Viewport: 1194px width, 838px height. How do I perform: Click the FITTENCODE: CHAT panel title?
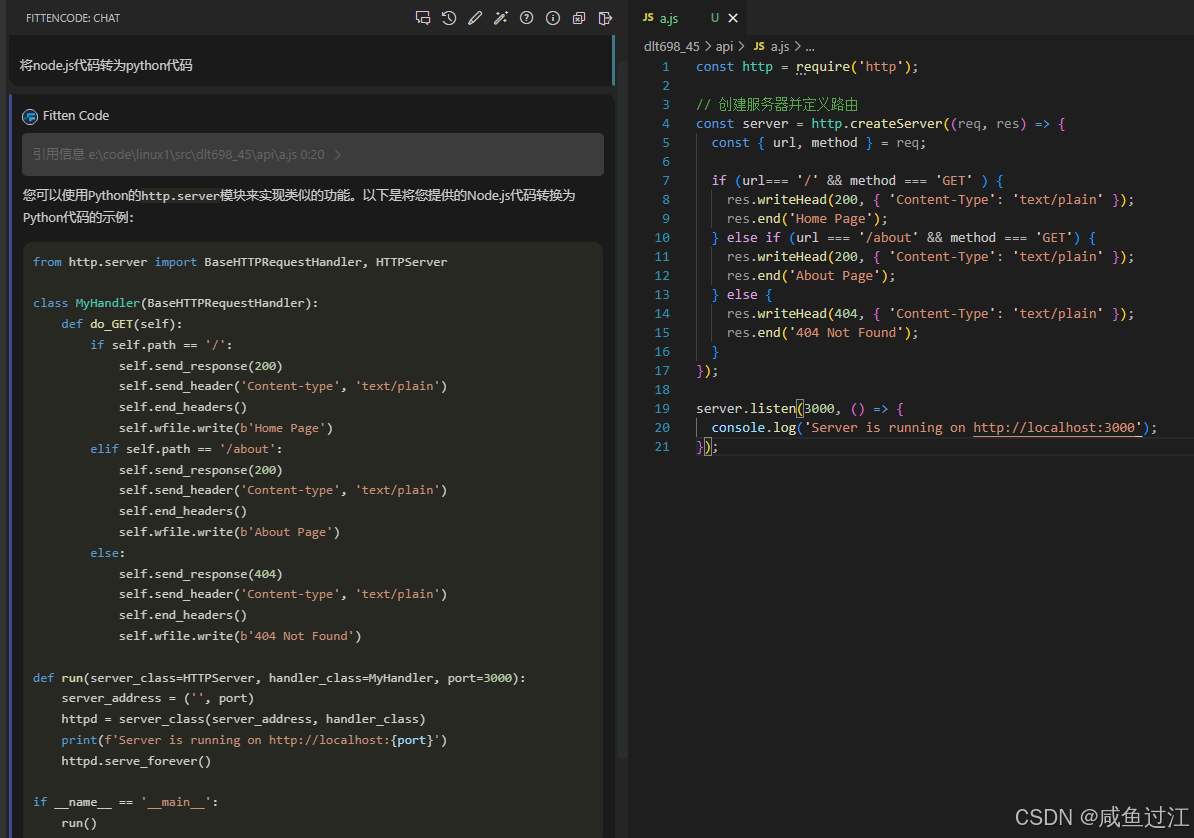tap(73, 18)
